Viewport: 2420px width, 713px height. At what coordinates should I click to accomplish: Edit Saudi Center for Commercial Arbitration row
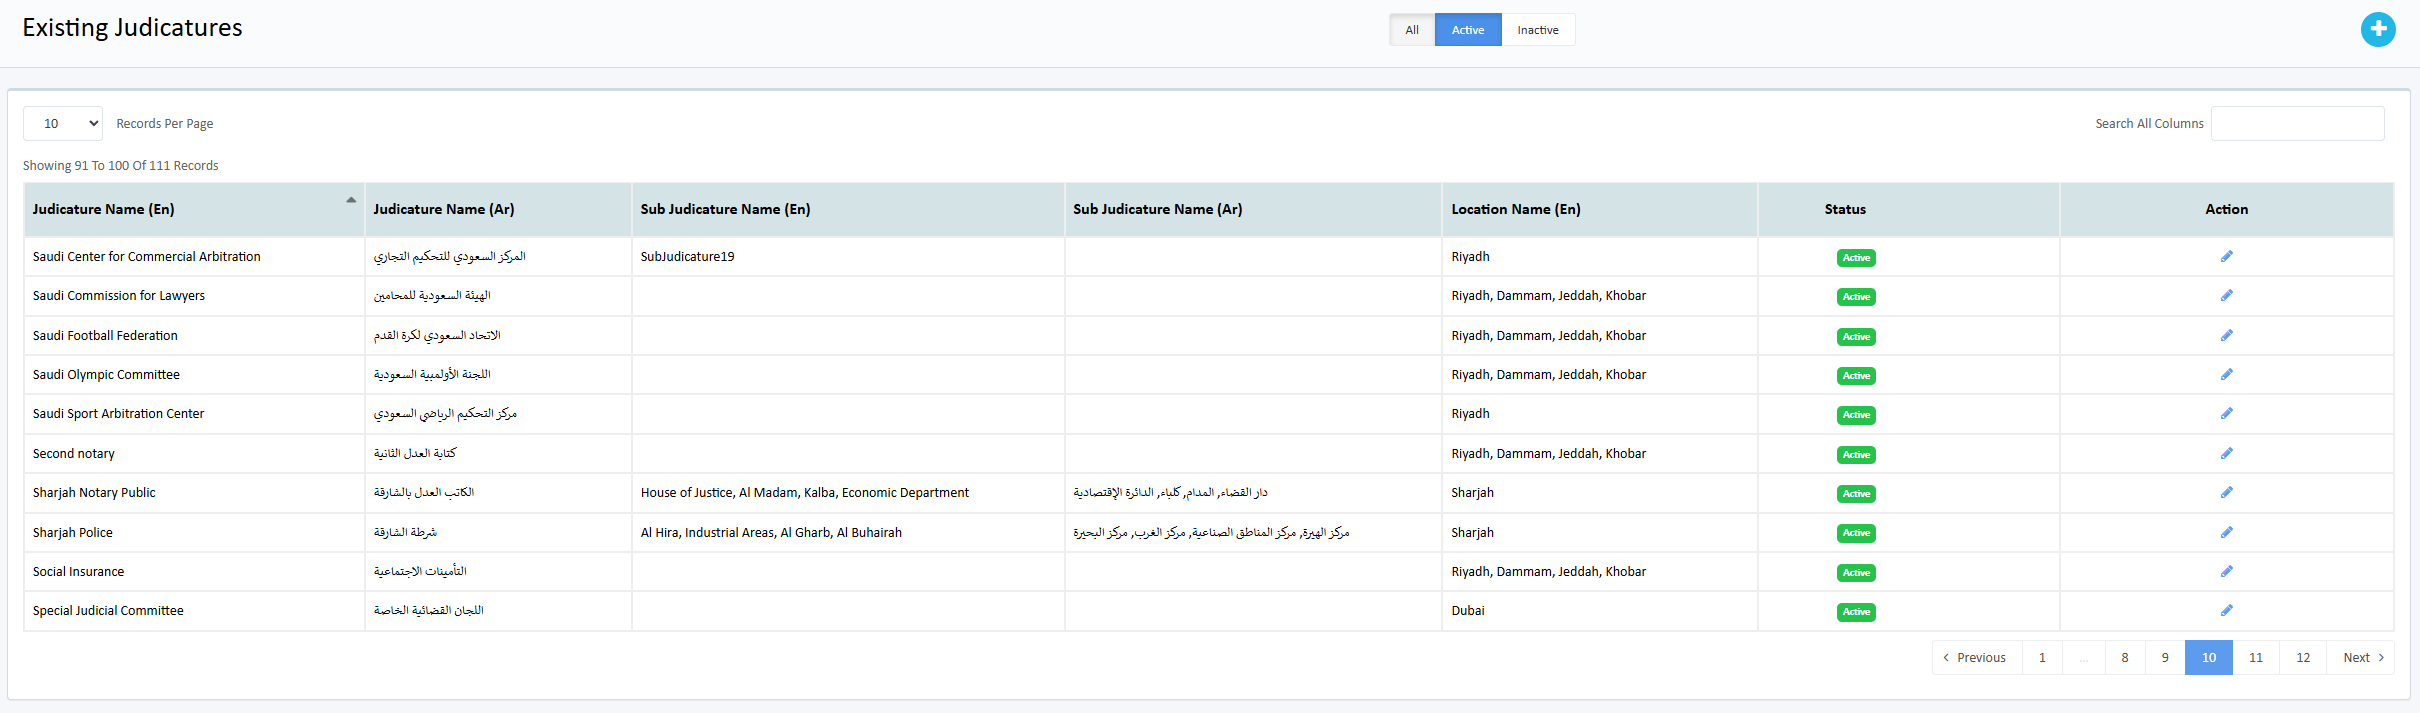(2226, 257)
